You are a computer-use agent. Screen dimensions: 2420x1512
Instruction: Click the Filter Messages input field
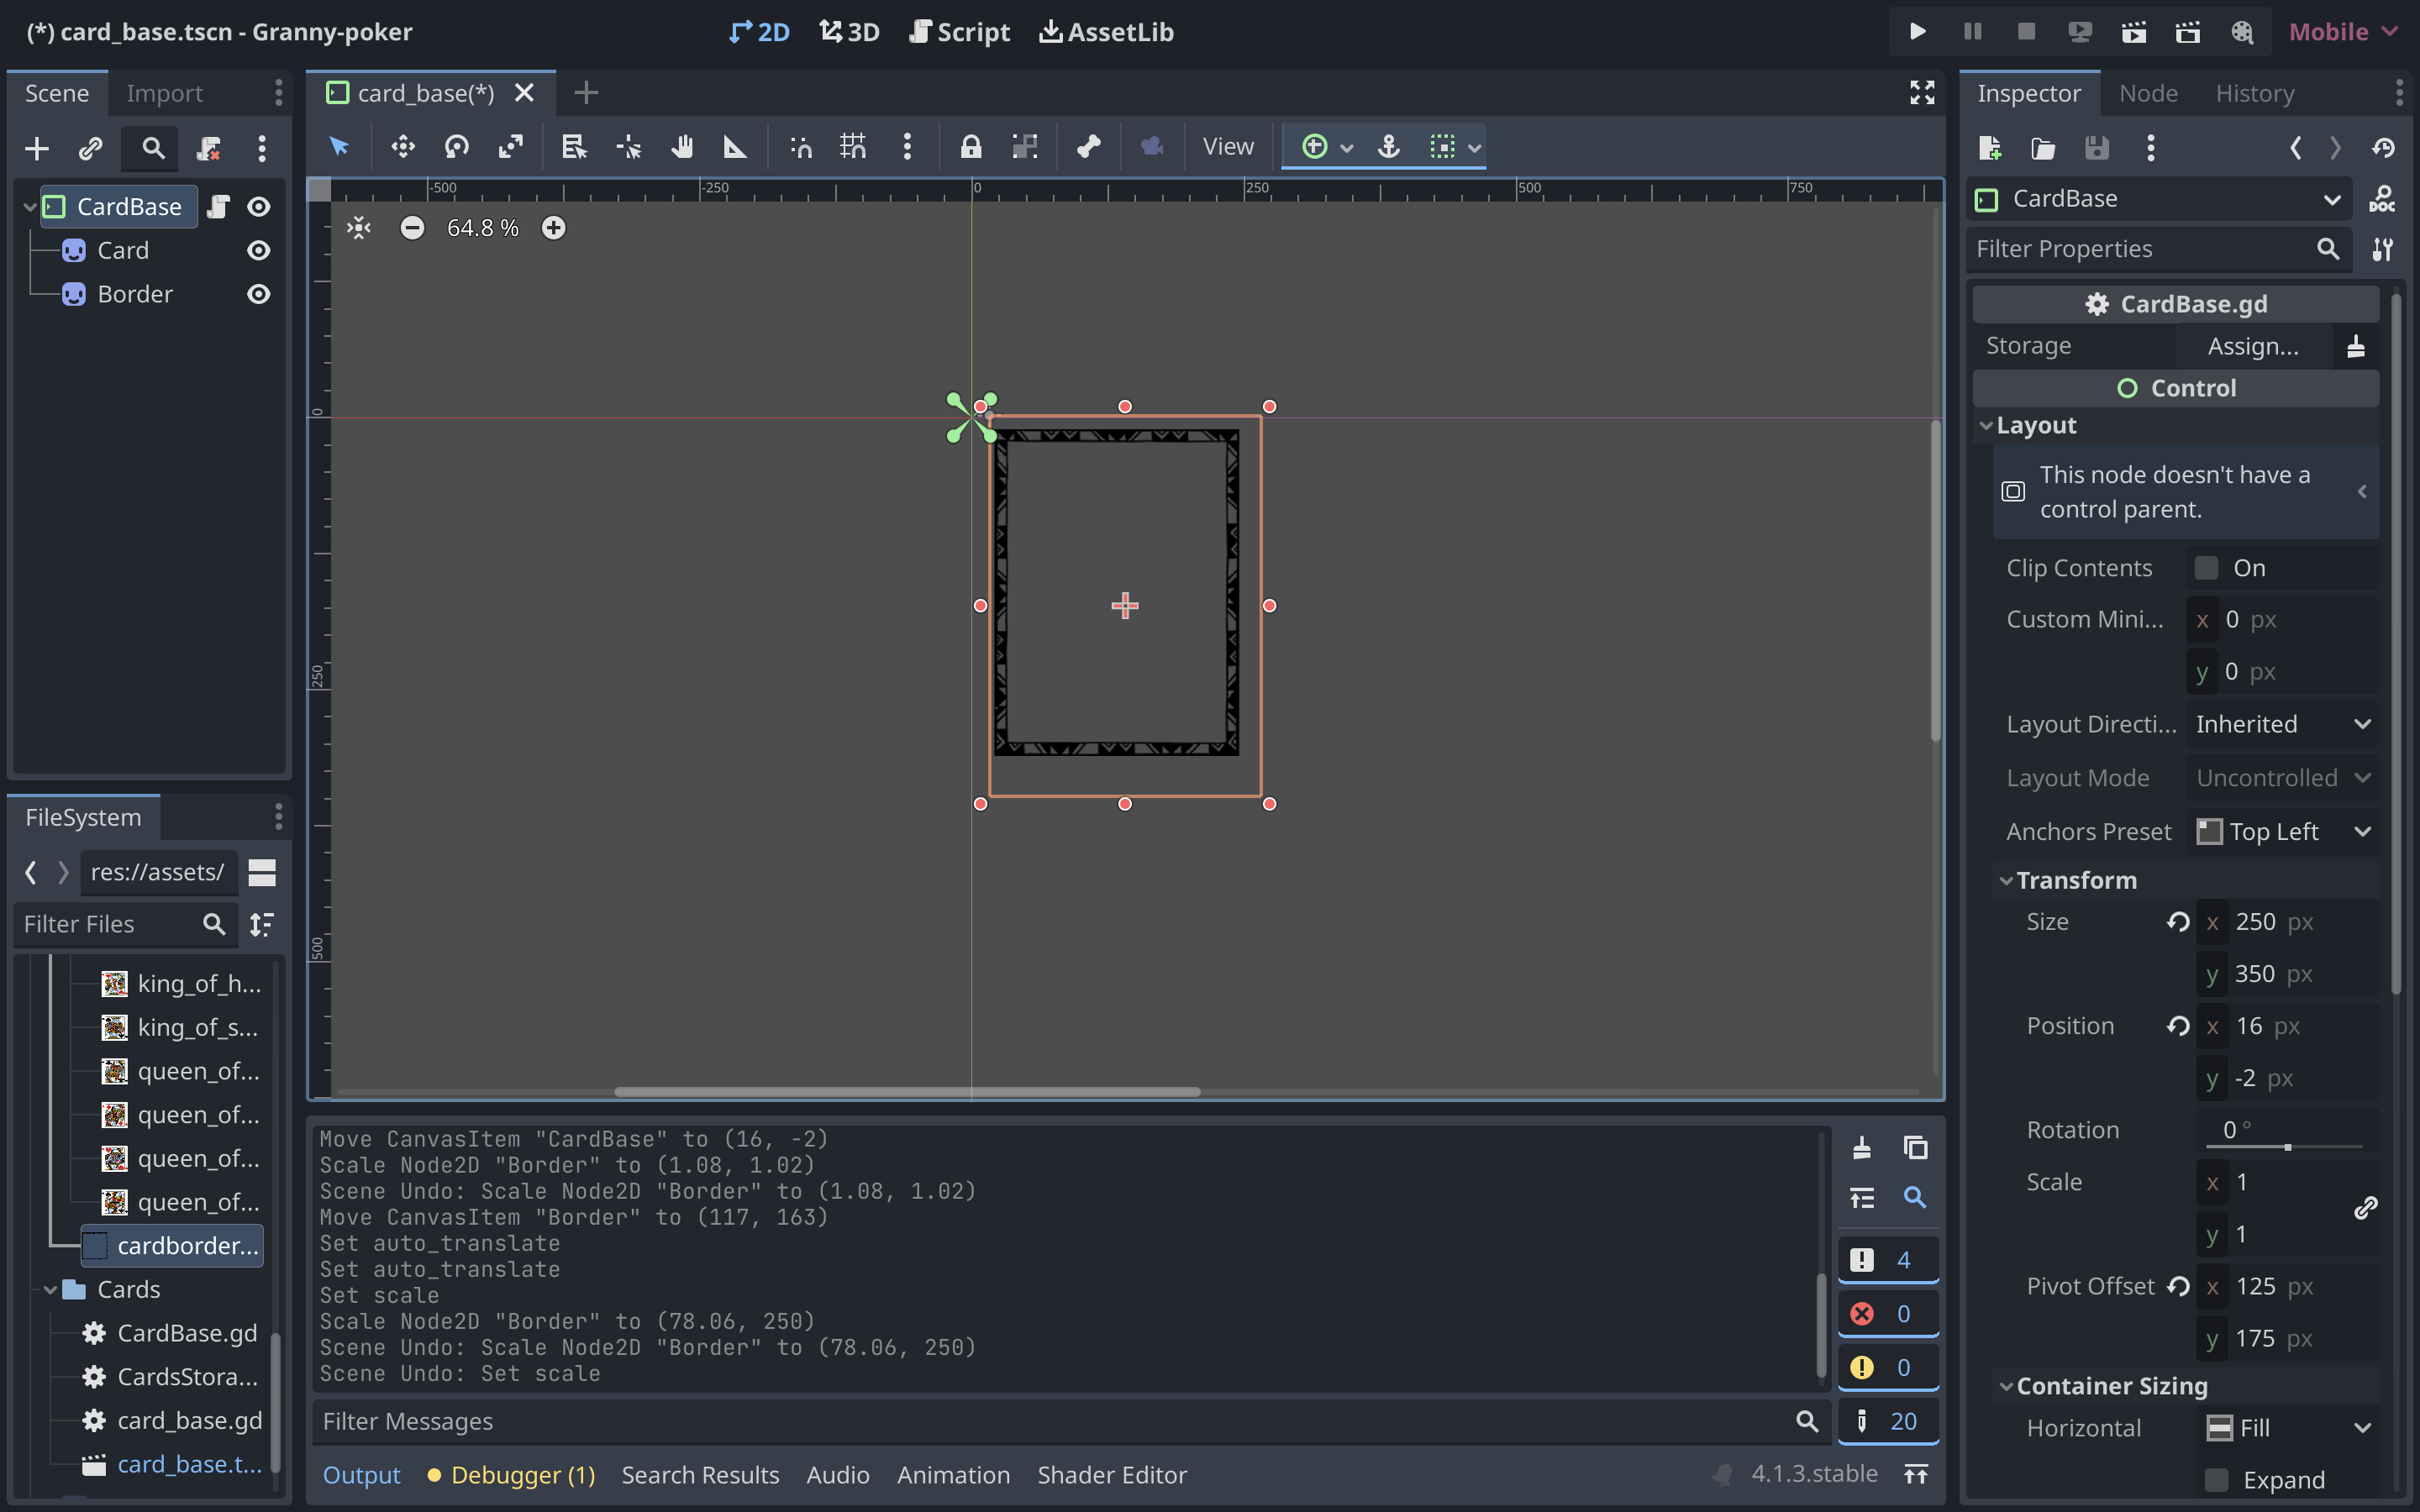(1050, 1421)
